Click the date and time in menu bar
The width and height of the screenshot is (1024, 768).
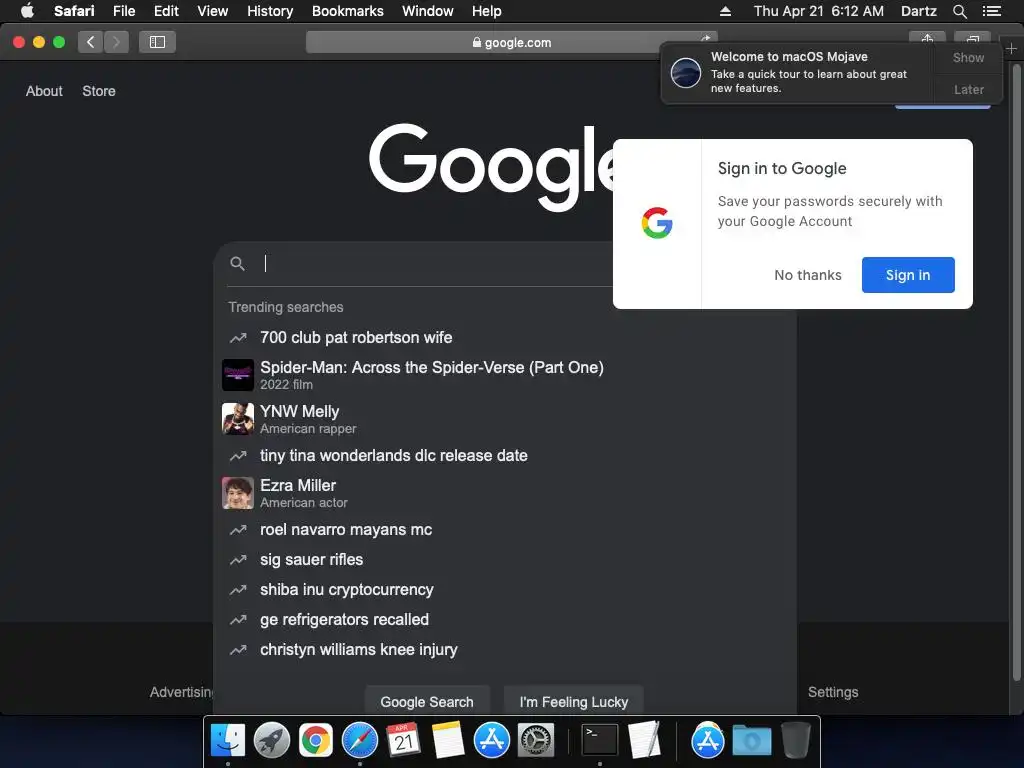[818, 11]
